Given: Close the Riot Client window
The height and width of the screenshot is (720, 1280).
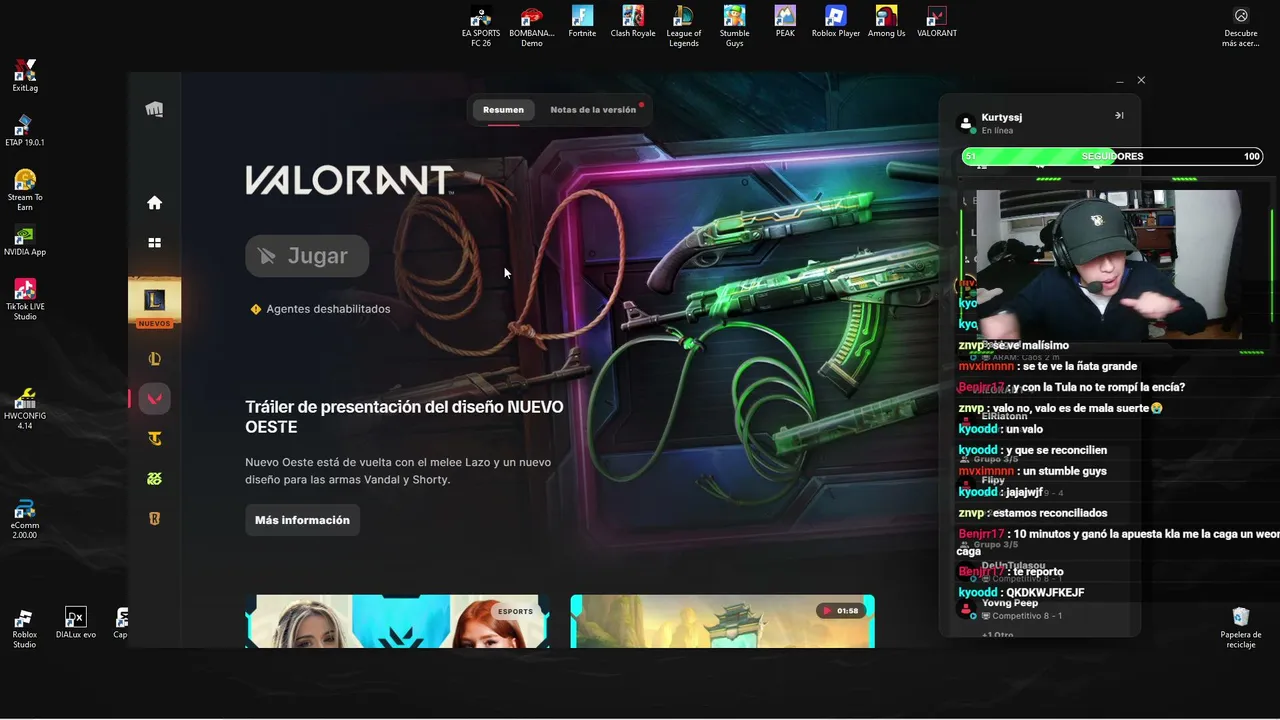Looking at the screenshot, I should pos(1141,80).
